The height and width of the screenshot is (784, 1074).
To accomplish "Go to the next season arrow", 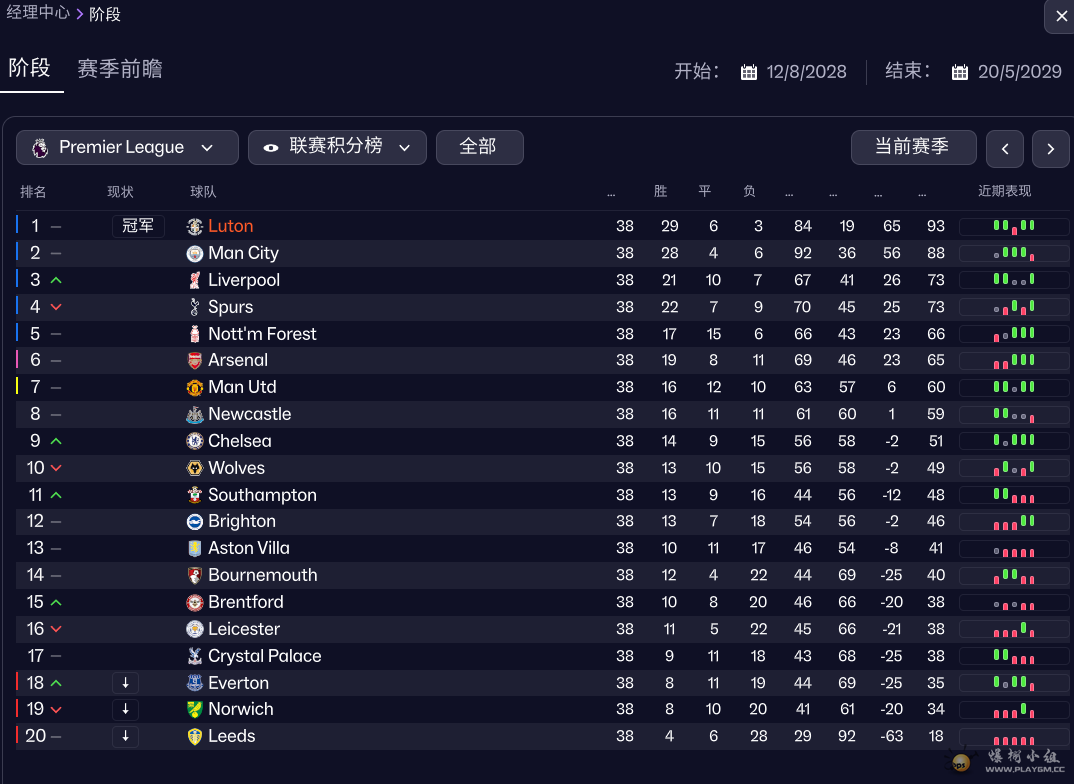I will point(1050,149).
